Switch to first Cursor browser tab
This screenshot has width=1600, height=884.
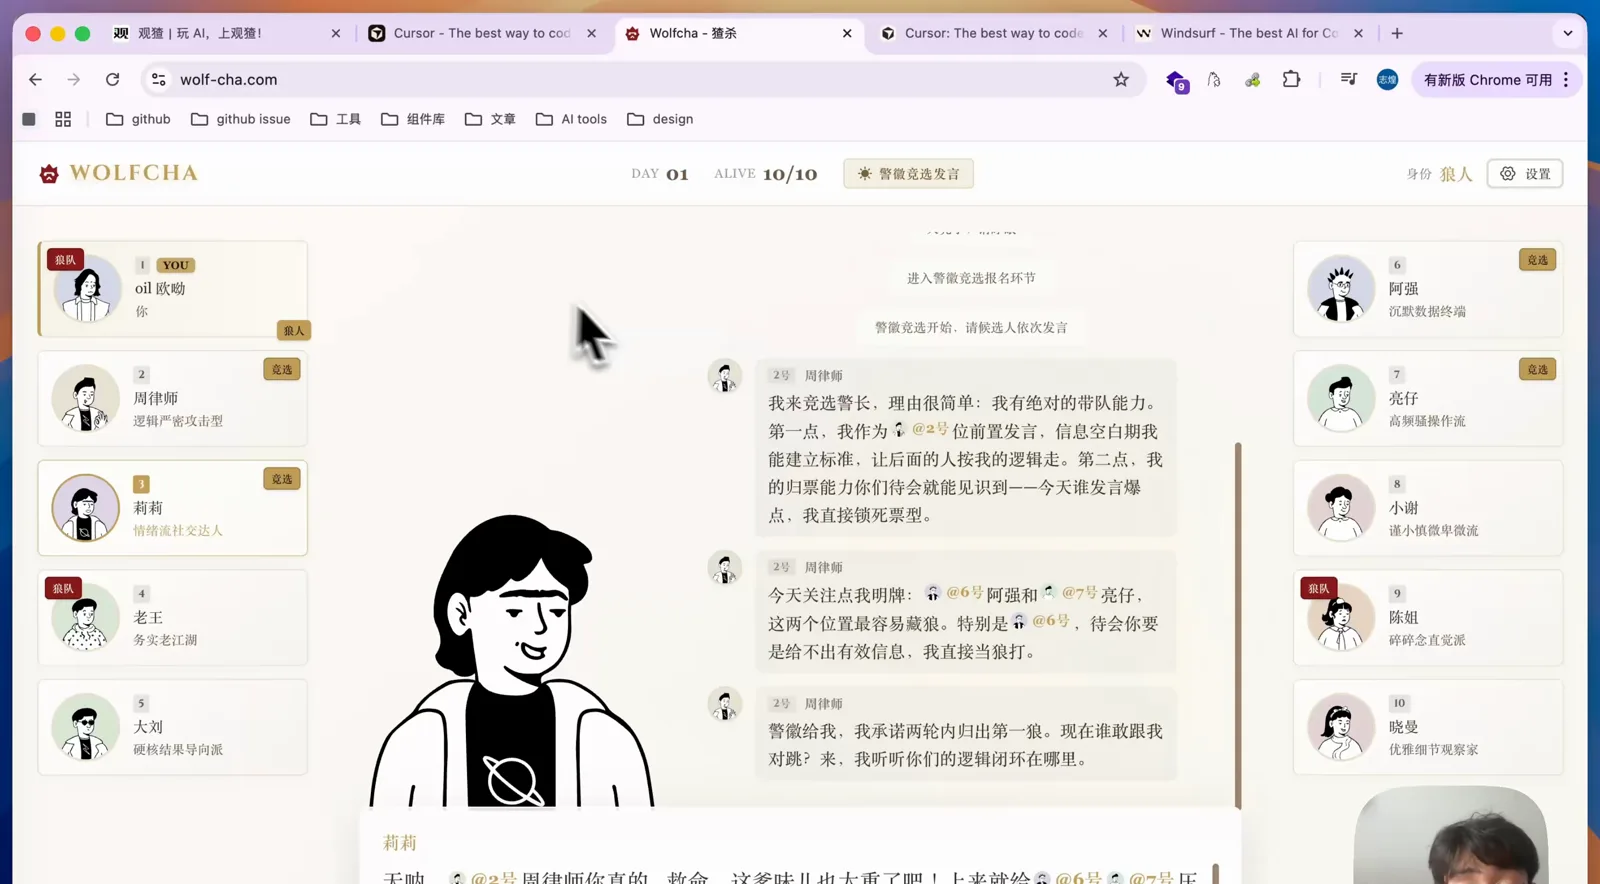pos(481,33)
